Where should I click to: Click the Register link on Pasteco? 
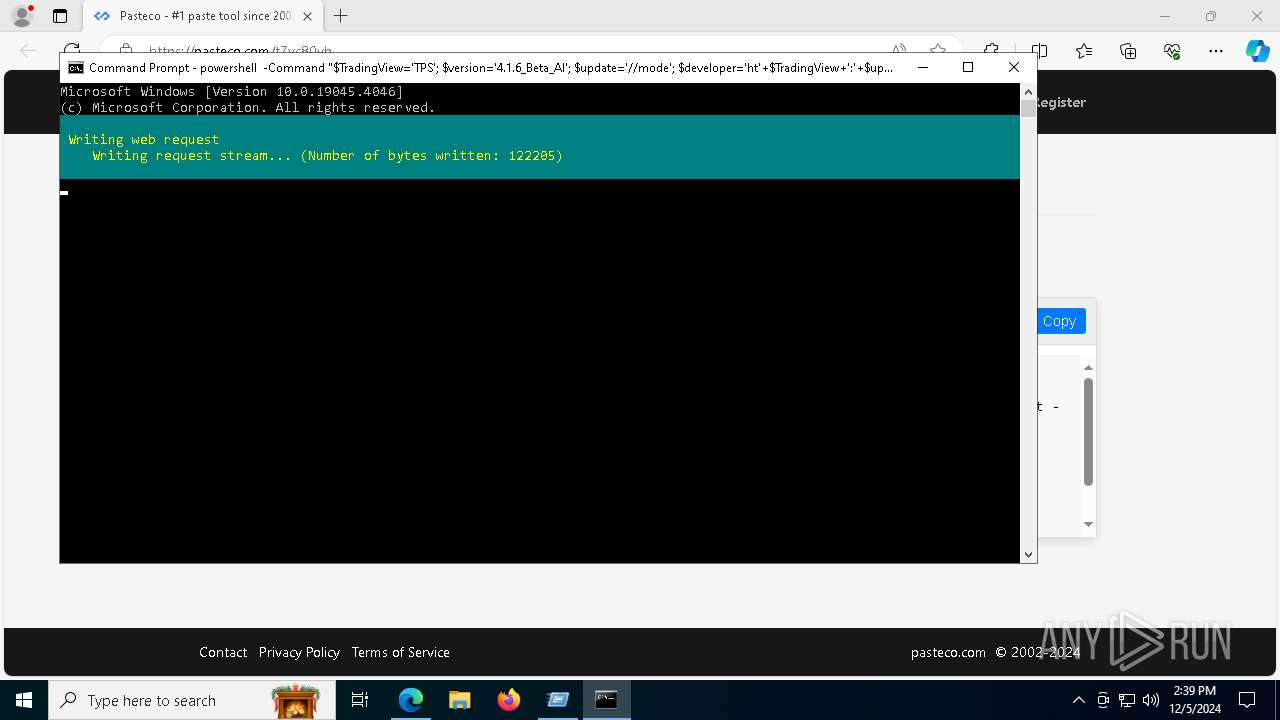pos(1060,102)
